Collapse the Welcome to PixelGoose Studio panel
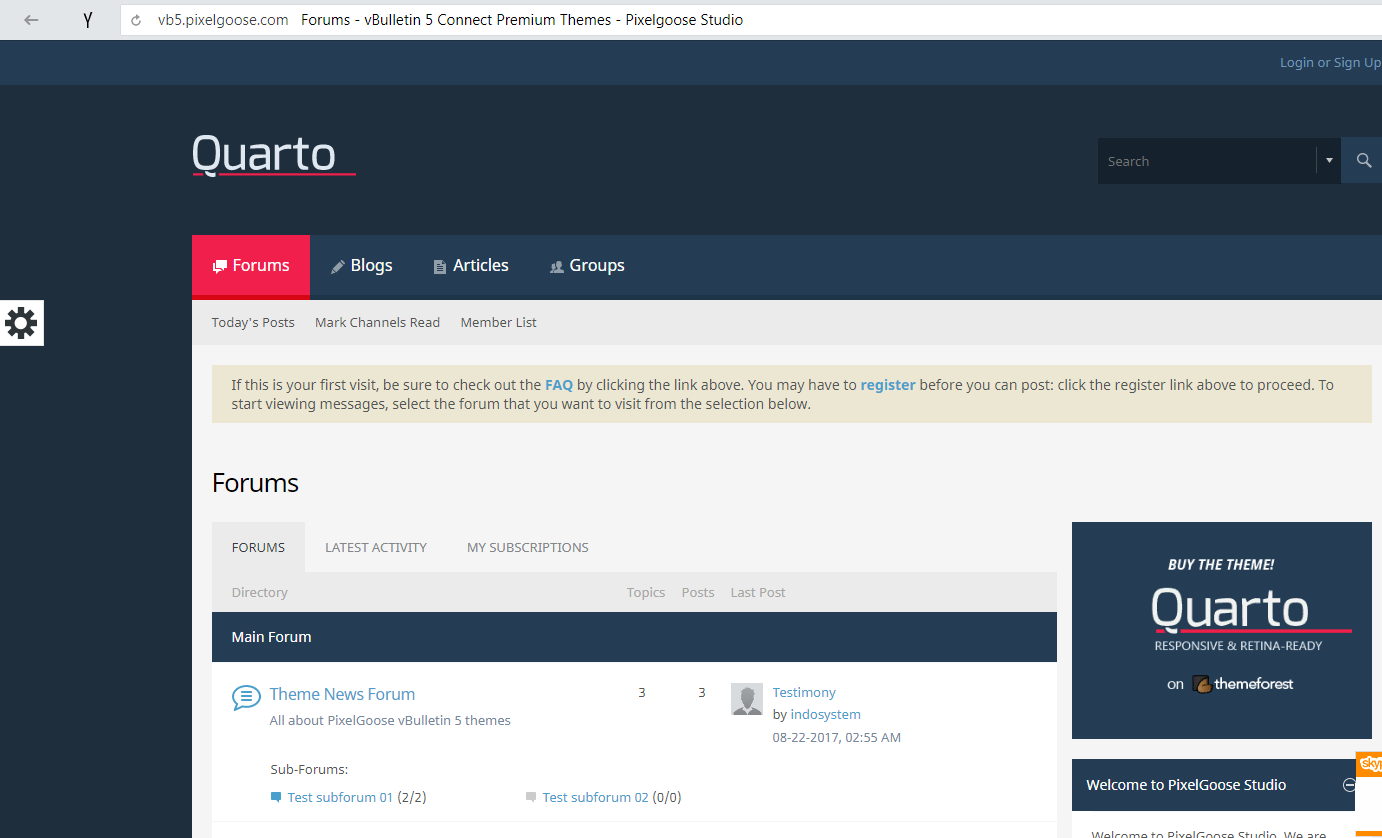 pyautogui.click(x=1349, y=785)
